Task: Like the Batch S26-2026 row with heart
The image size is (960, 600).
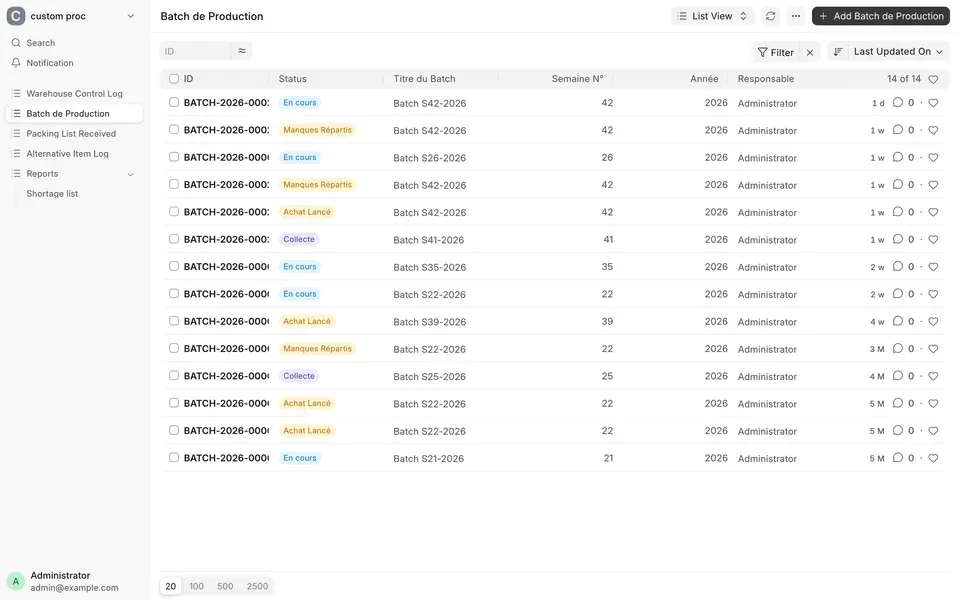Action: point(933,157)
